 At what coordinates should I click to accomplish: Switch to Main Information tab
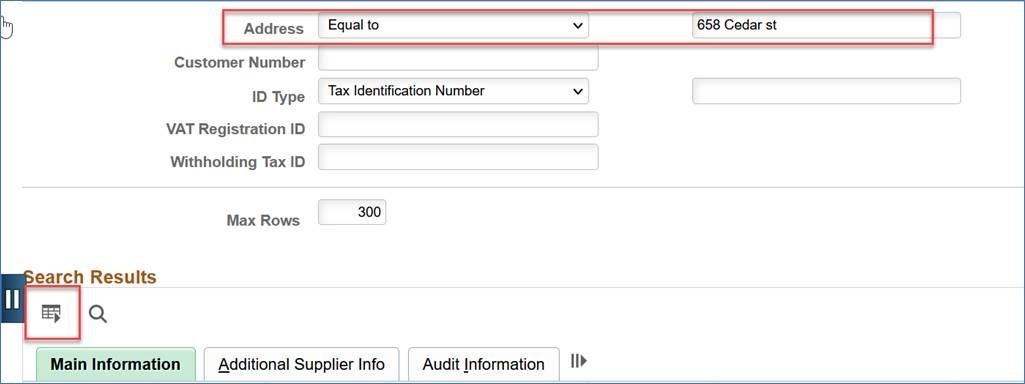116,364
